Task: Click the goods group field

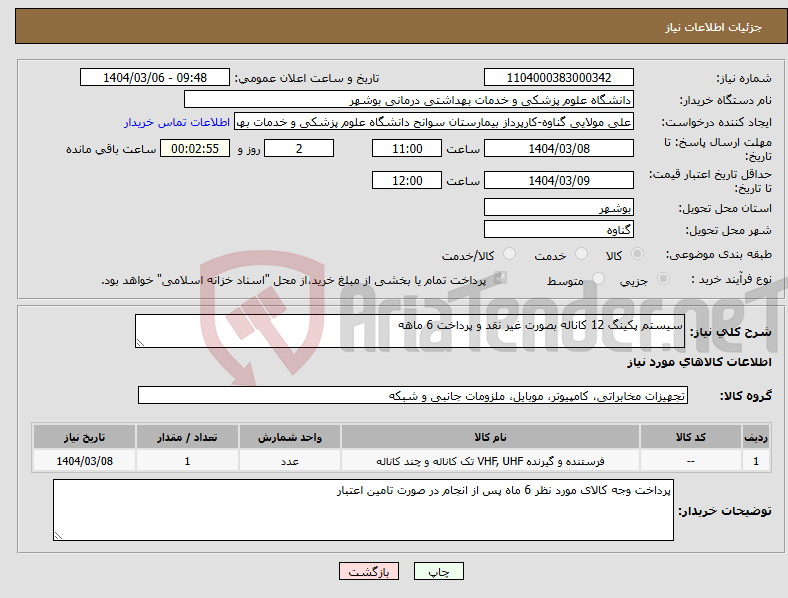Action: point(413,395)
